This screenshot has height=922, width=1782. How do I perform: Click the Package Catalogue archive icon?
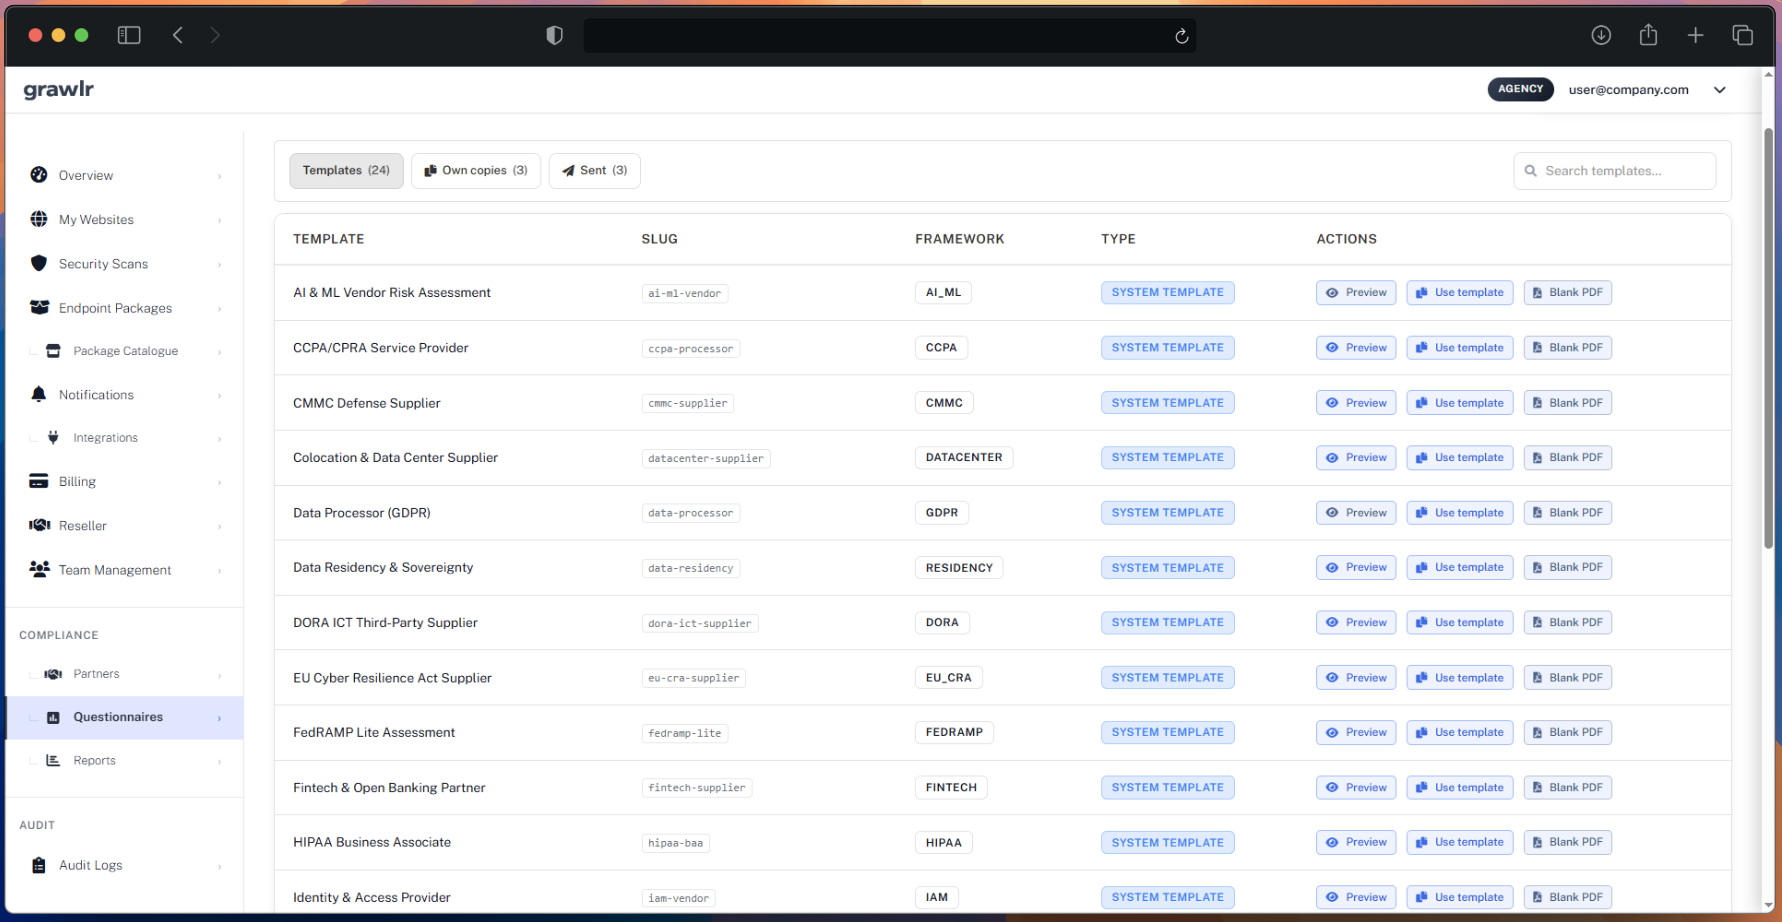[x=54, y=351]
